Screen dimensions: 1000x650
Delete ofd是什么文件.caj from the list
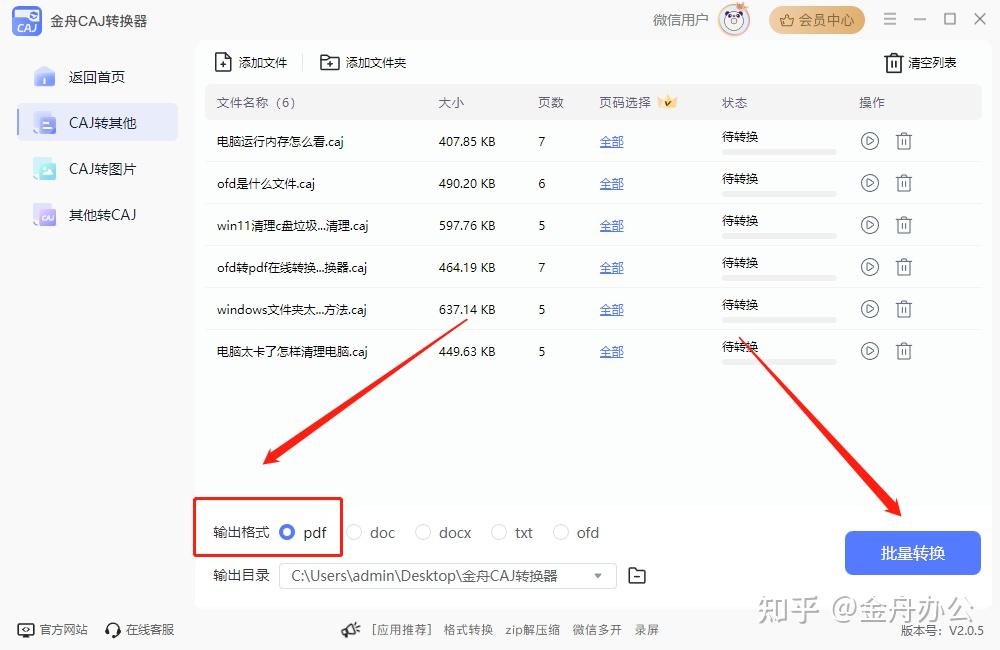click(x=904, y=183)
